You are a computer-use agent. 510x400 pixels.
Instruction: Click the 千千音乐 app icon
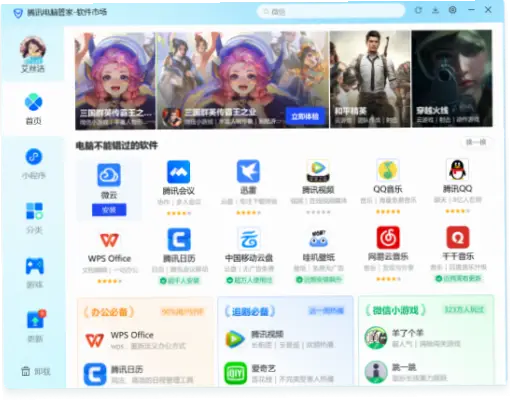click(x=458, y=237)
